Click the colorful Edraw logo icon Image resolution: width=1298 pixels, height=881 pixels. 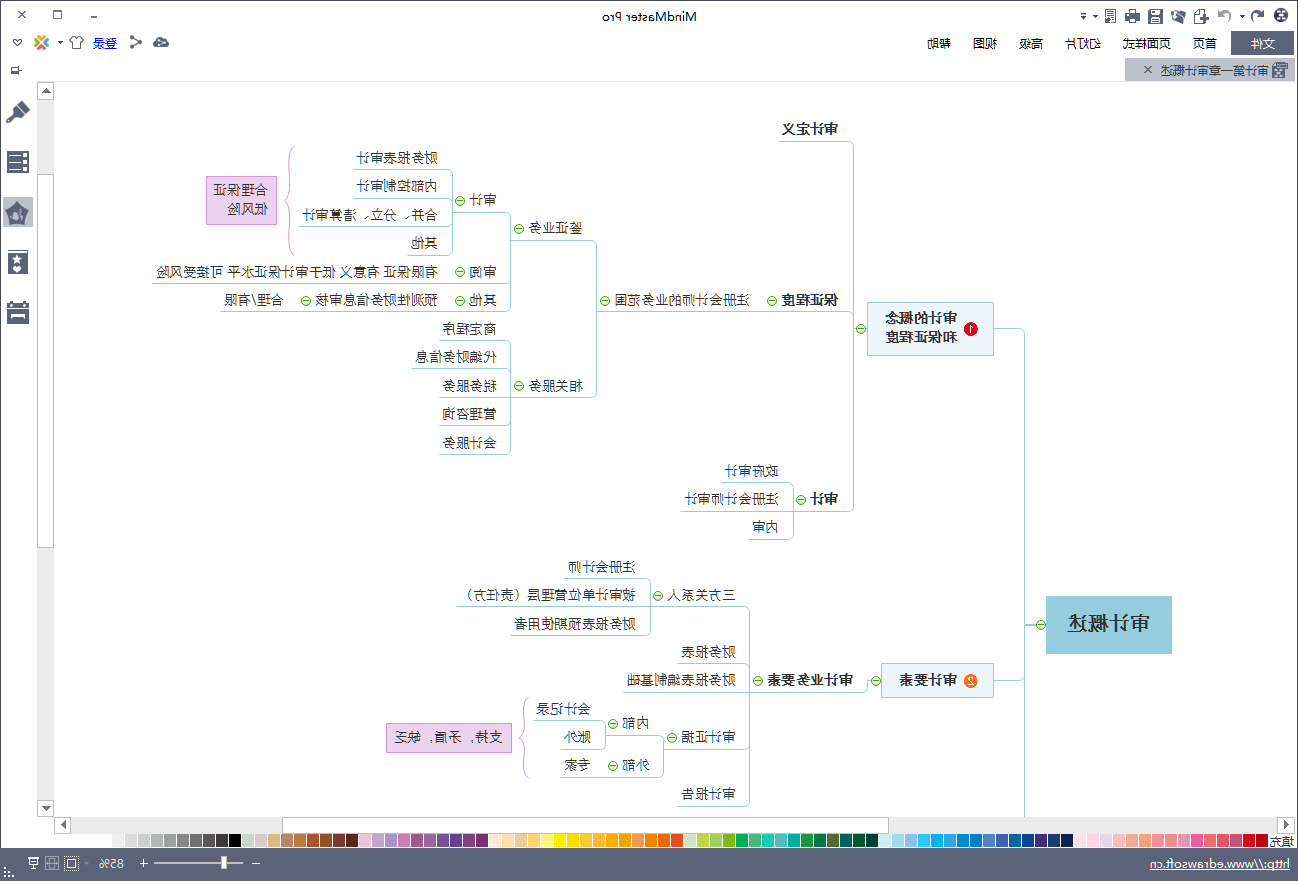[41, 42]
